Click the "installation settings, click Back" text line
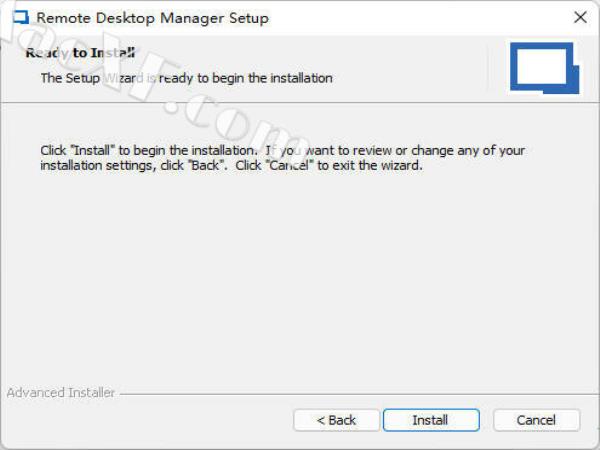Viewport: 600px width, 450px height. pyautogui.click(x=232, y=166)
